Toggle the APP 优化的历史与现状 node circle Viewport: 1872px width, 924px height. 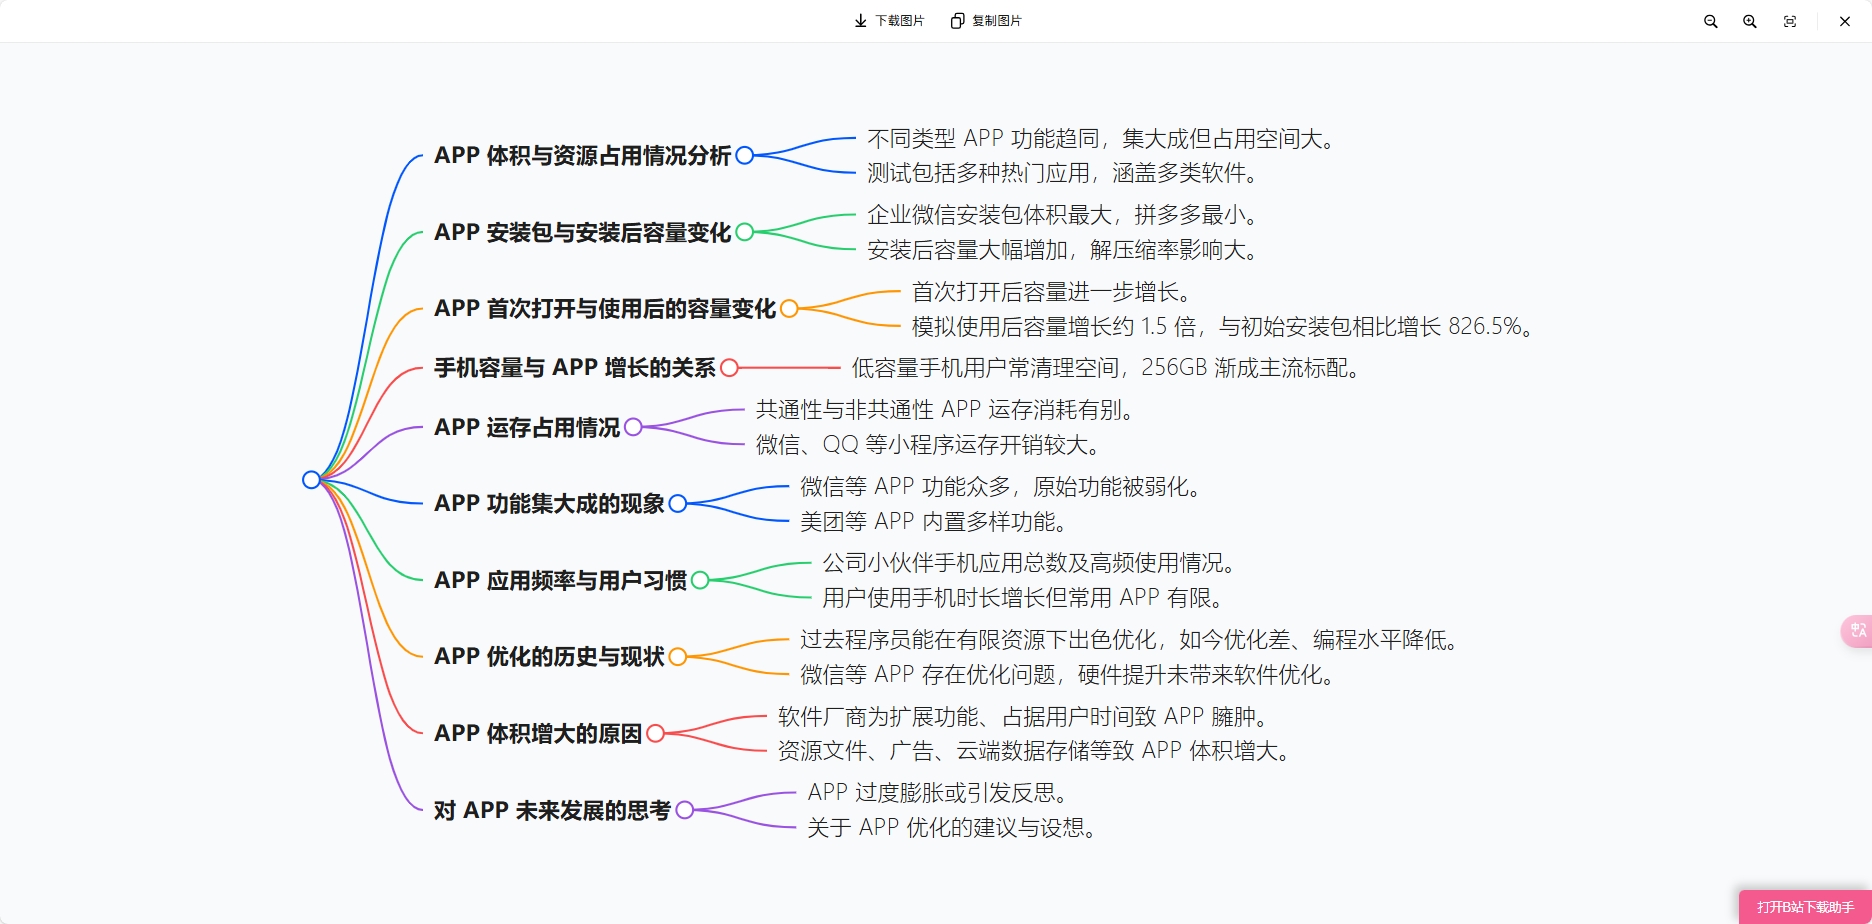pos(679,658)
